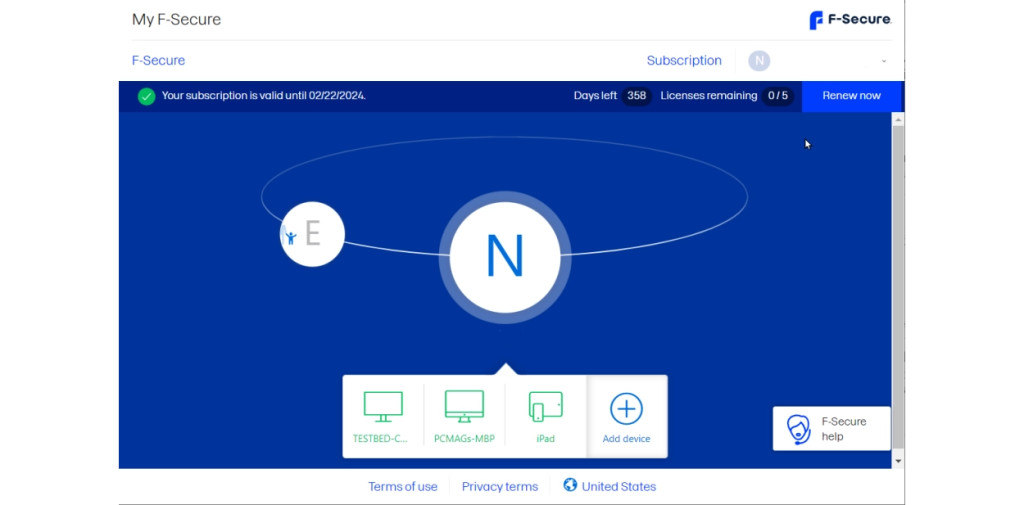The width and height of the screenshot is (1024, 505).
Task: Click the Add device plus icon
Action: (626, 408)
